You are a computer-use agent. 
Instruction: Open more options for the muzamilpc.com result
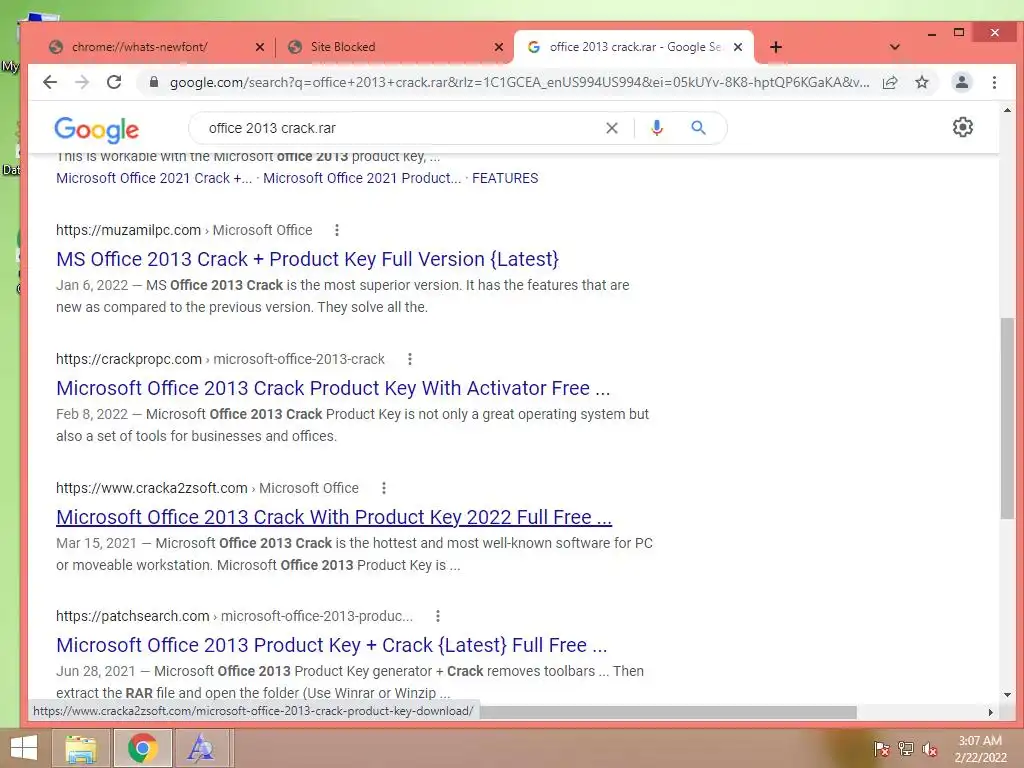336,230
